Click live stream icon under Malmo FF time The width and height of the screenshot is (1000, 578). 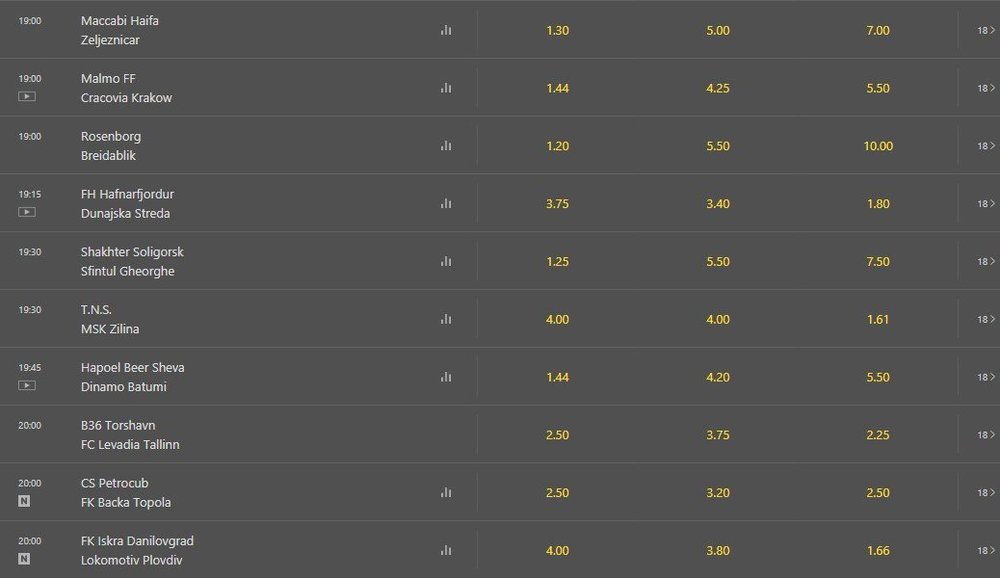click(28, 96)
